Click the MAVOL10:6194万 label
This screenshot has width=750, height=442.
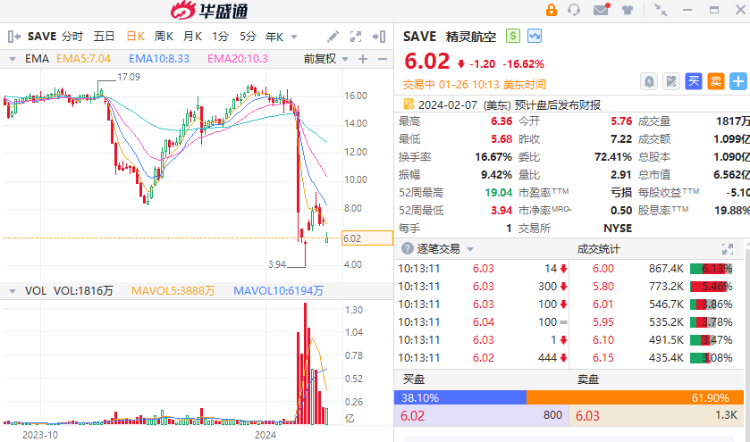point(278,291)
